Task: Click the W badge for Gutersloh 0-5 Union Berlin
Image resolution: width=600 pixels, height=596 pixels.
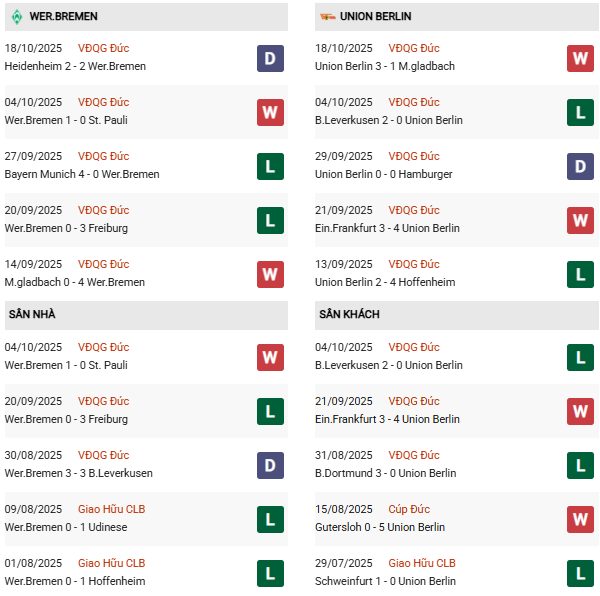Action: pos(580,519)
